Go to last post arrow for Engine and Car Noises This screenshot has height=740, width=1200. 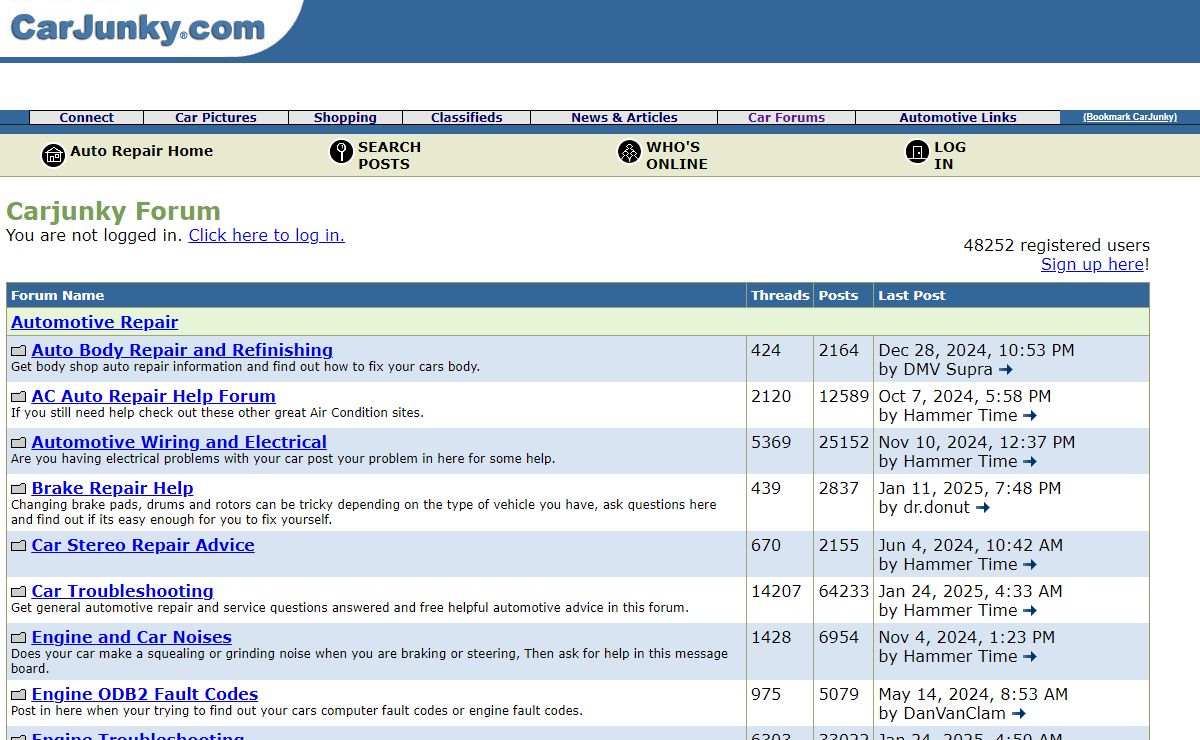(1030, 657)
